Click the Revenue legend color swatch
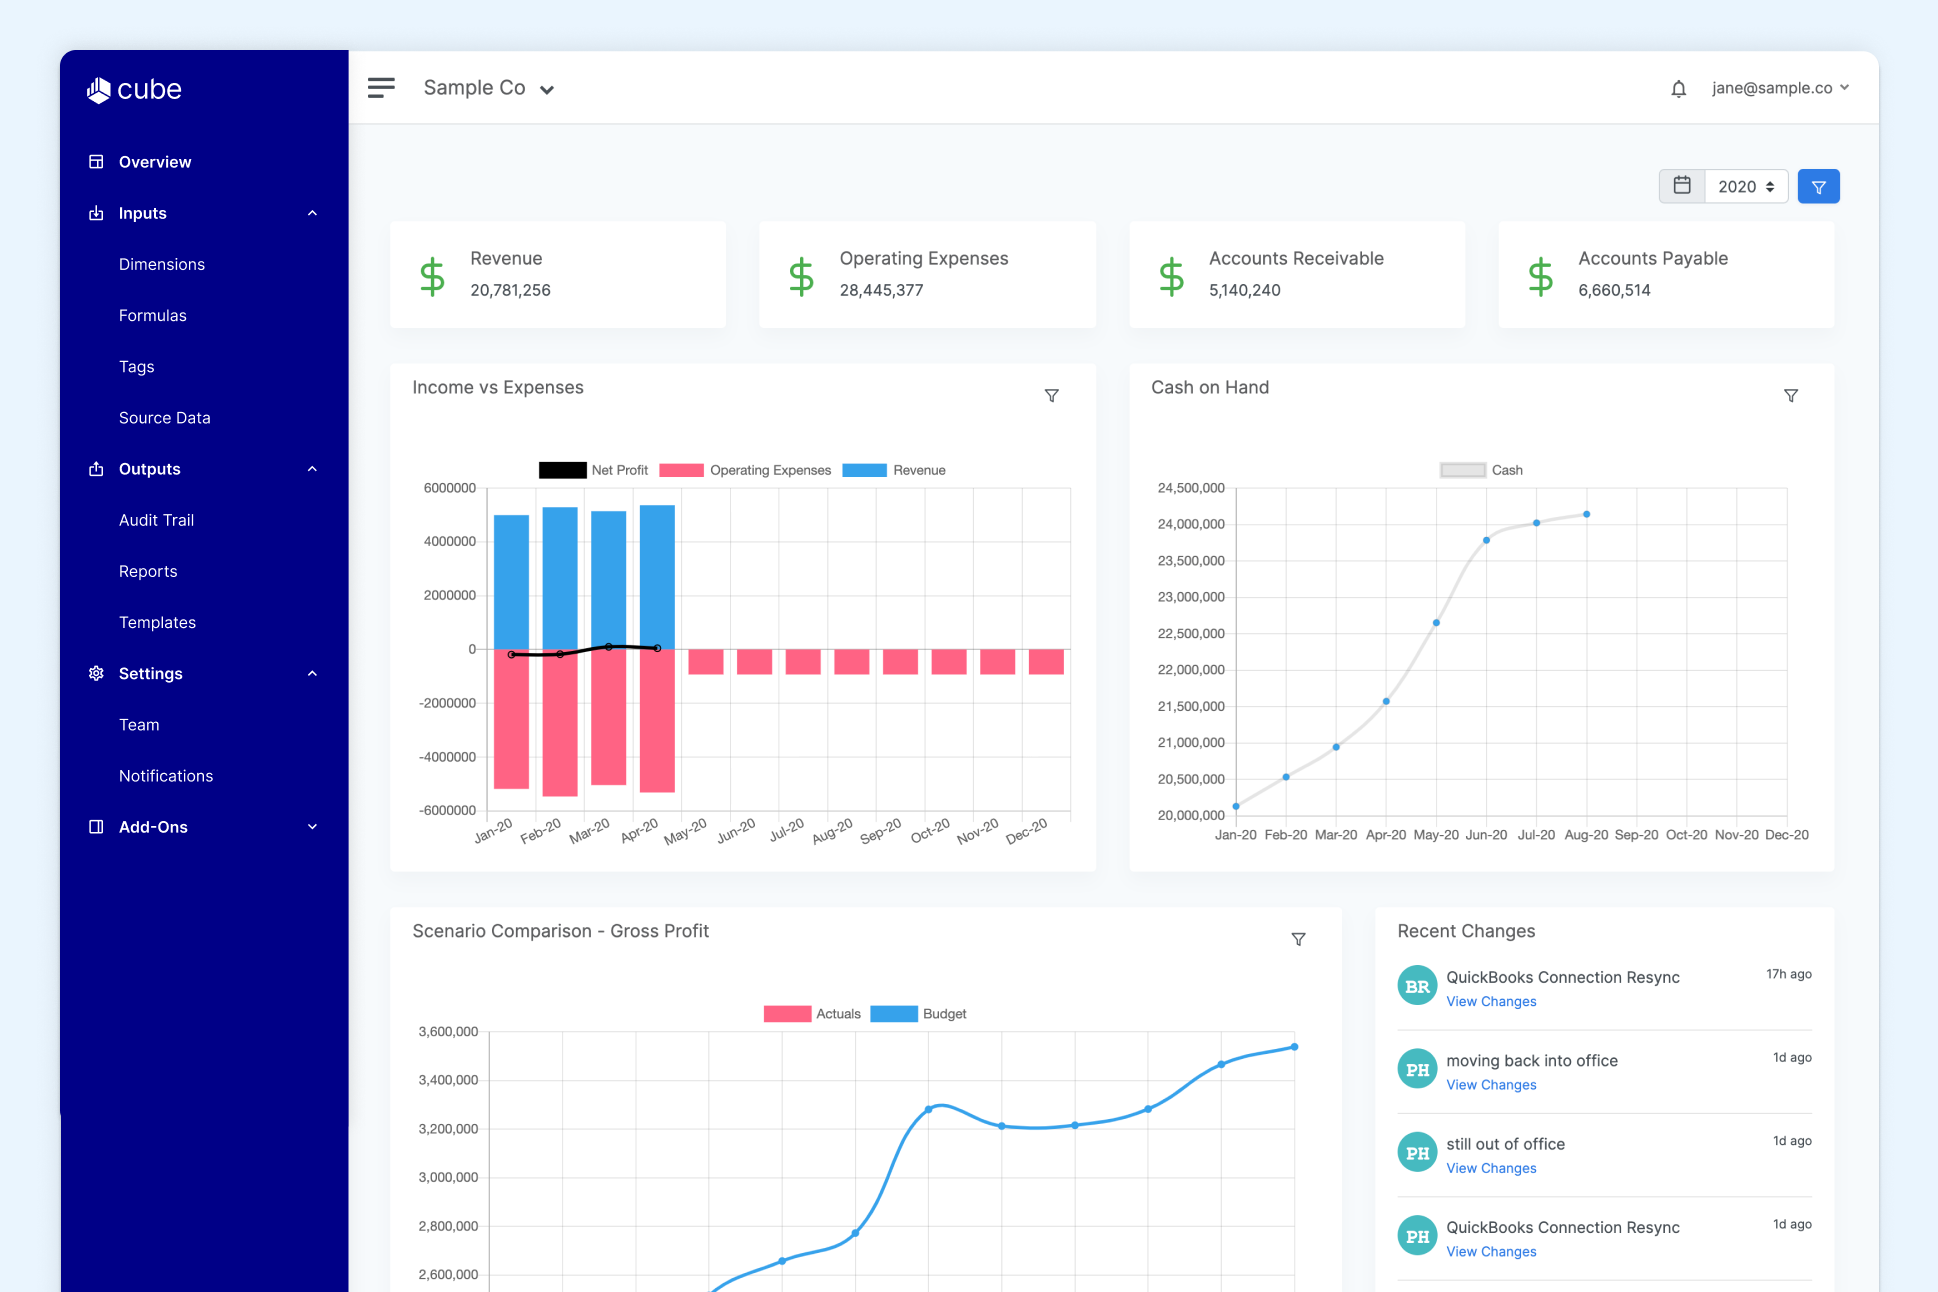Viewport: 1938px width, 1292px height. pos(864,470)
